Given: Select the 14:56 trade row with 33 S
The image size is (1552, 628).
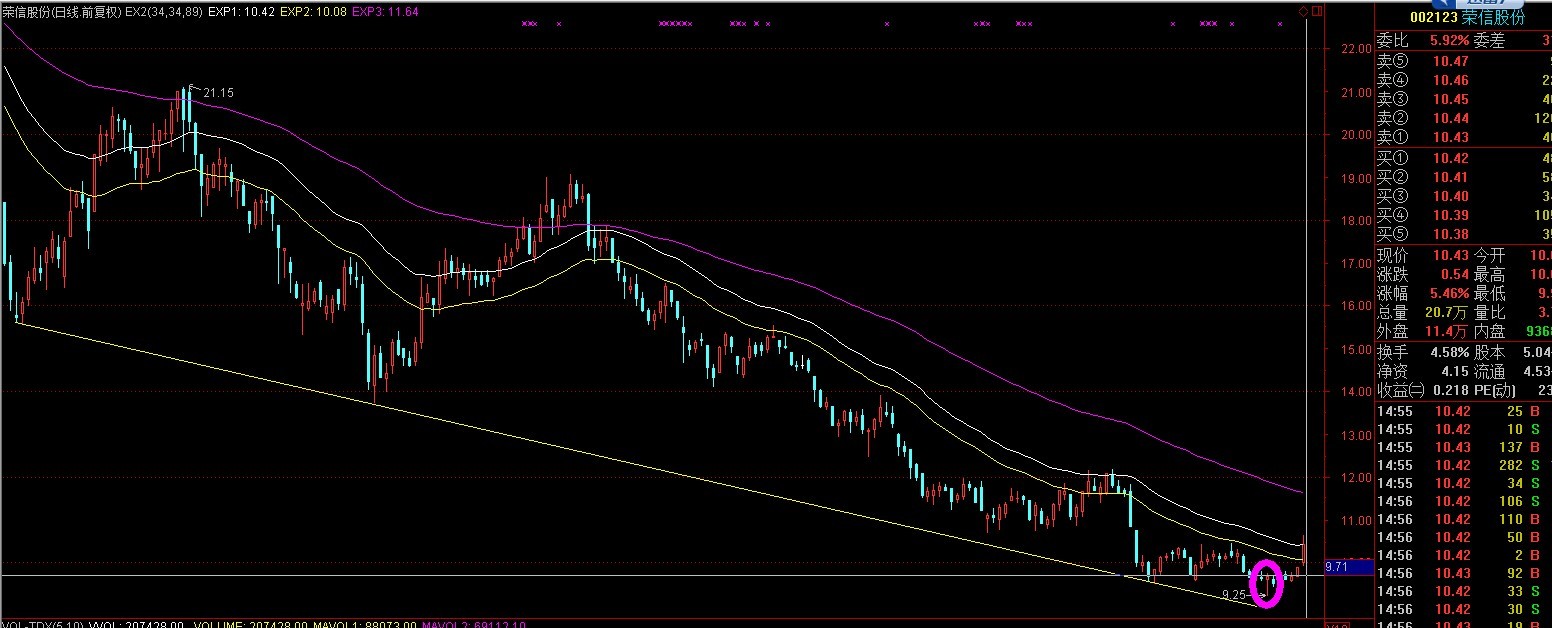Looking at the screenshot, I should 1464,591.
